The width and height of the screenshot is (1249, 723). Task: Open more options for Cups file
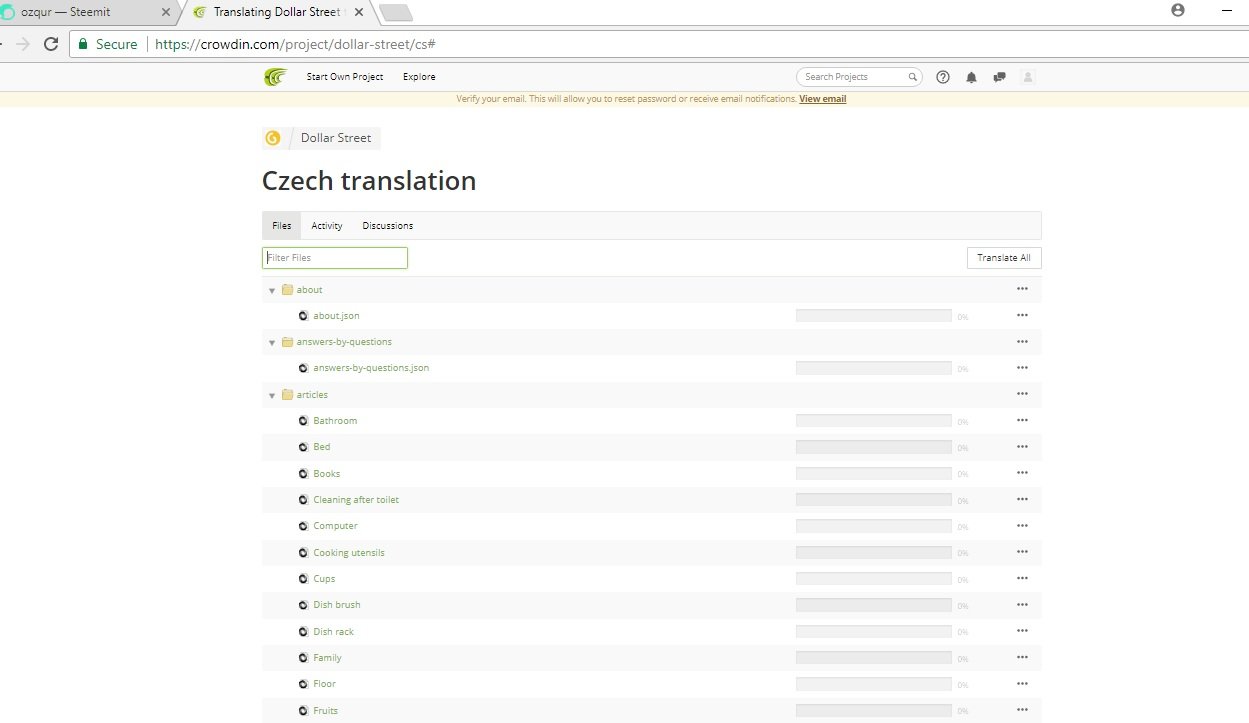(1022, 578)
